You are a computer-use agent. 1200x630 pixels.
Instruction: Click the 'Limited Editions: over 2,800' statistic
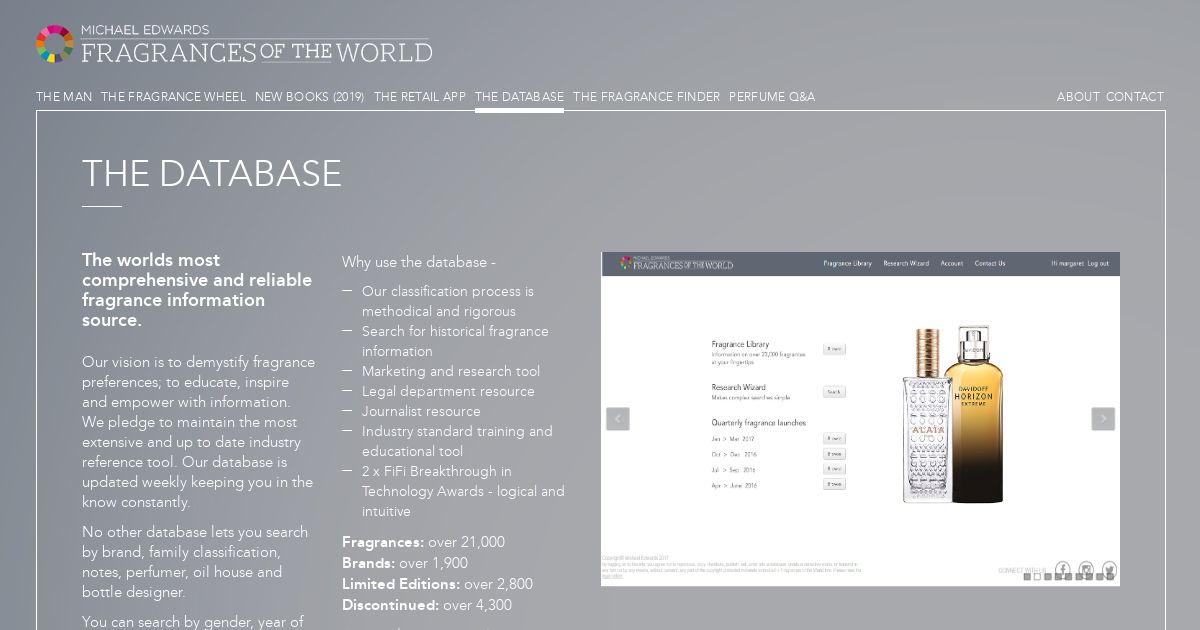point(437,584)
